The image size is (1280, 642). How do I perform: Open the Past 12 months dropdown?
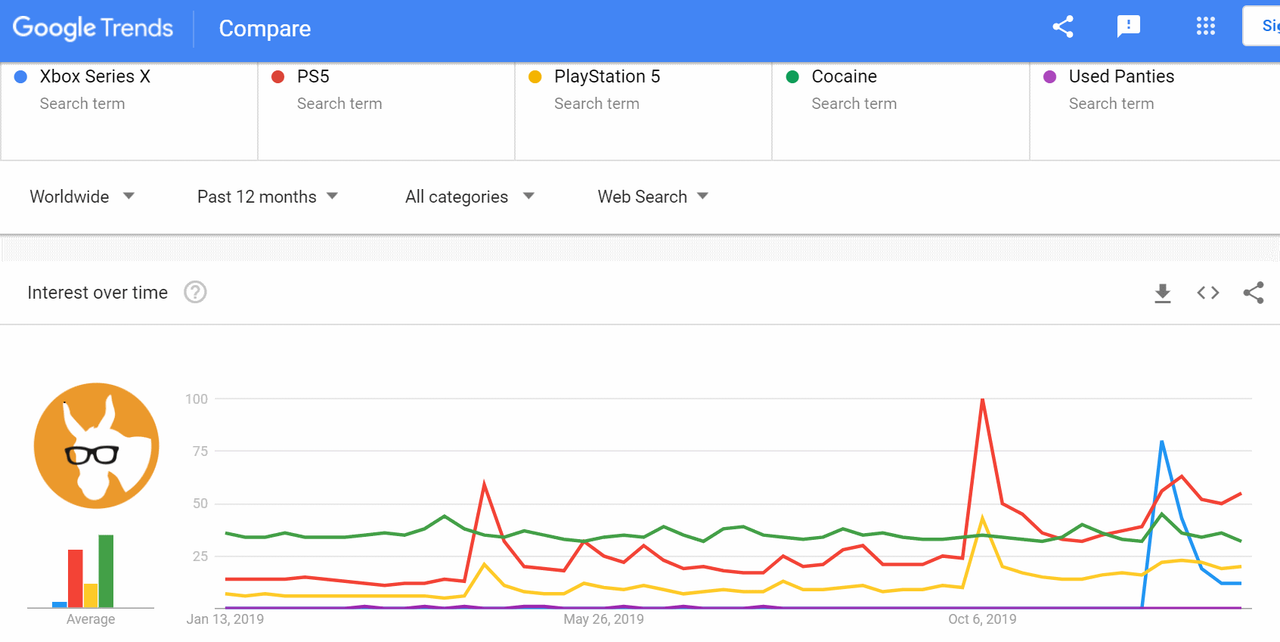pyautogui.click(x=267, y=197)
